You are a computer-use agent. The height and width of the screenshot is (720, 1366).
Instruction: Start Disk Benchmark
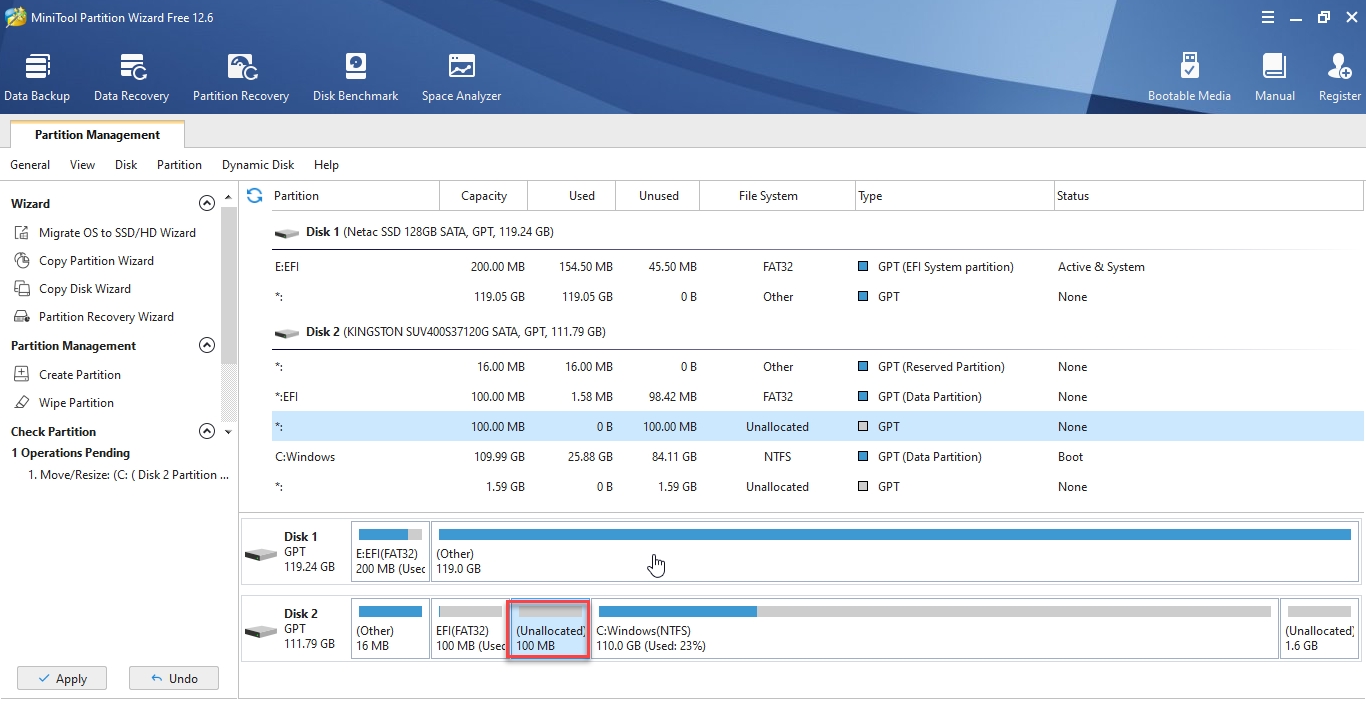pyautogui.click(x=356, y=78)
